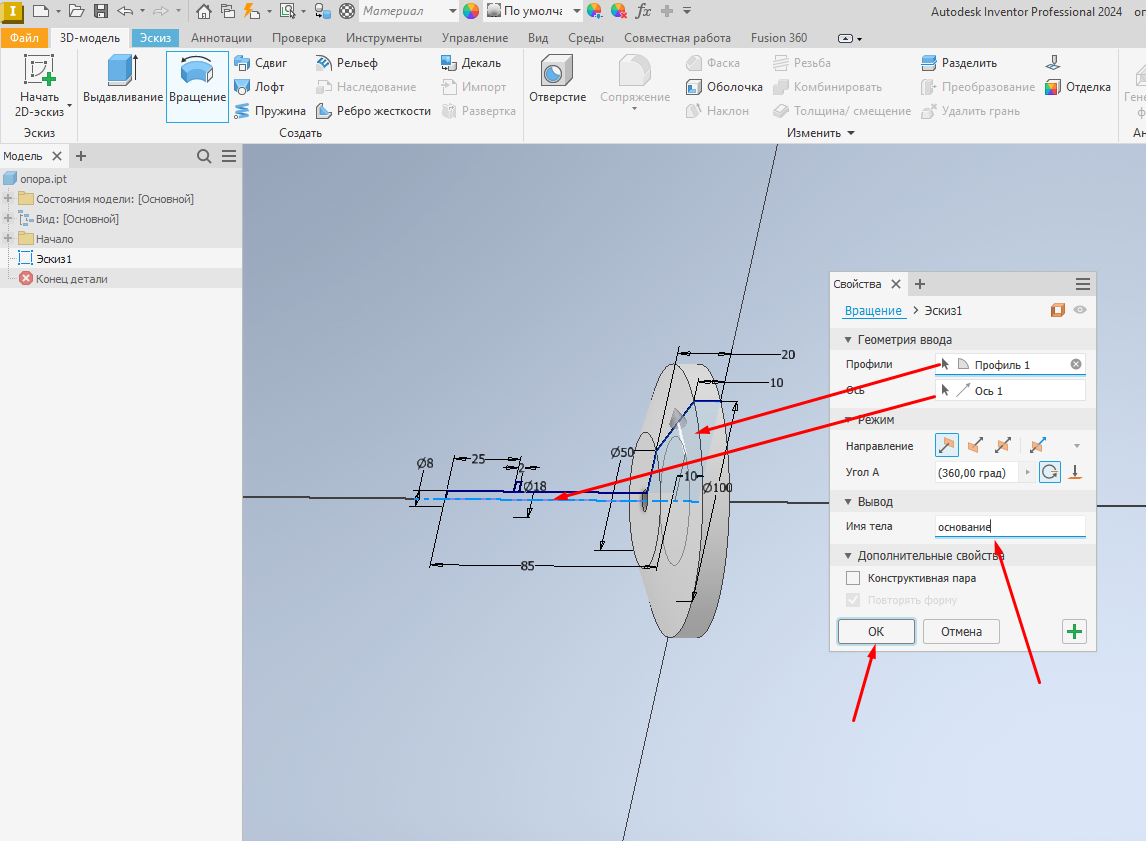The image size is (1146, 841).
Task: Open the Свойства panel hamburger menu
Action: coord(1082,283)
